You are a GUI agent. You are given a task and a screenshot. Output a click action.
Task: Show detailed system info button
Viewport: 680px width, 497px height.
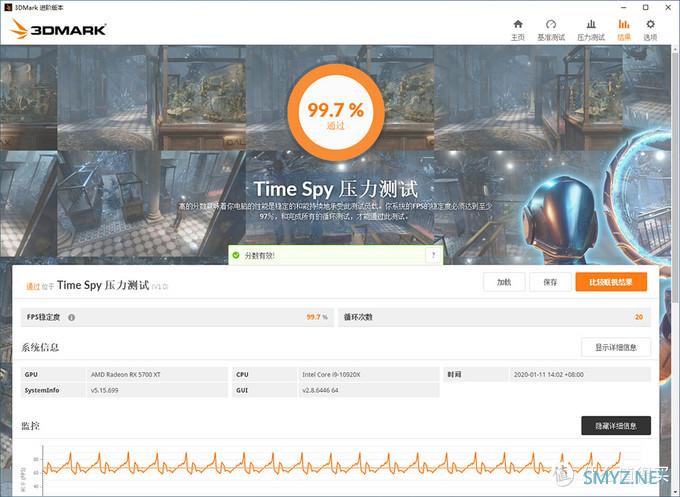616,347
